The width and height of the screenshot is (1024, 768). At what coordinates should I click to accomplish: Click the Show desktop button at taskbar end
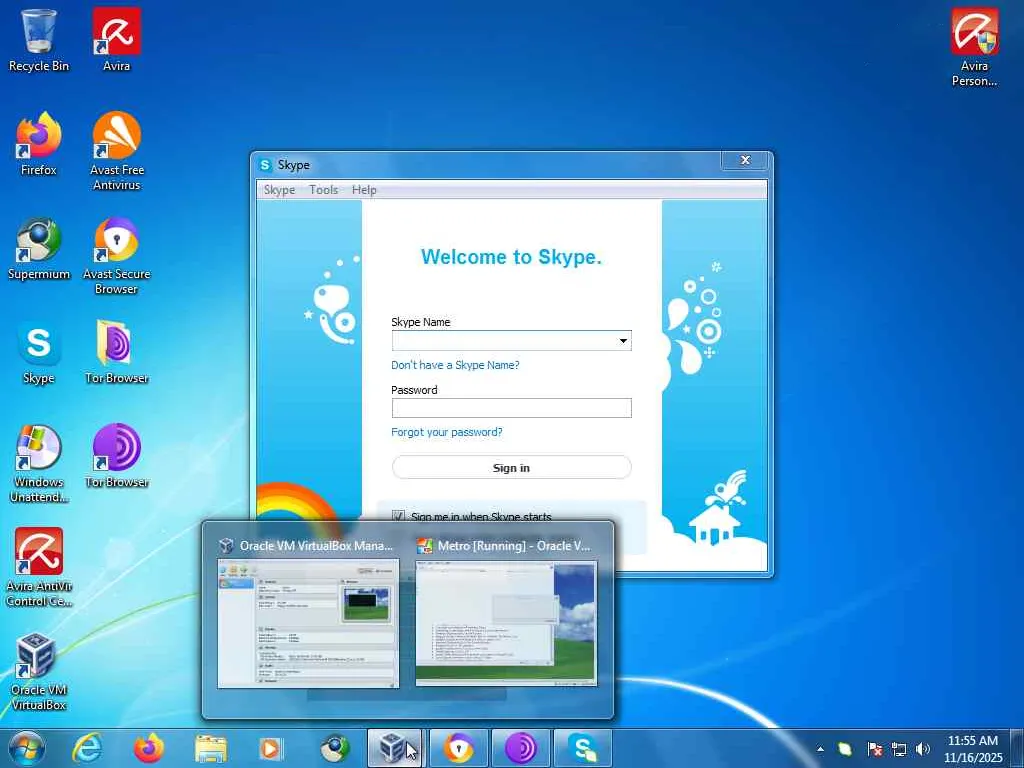1018,748
